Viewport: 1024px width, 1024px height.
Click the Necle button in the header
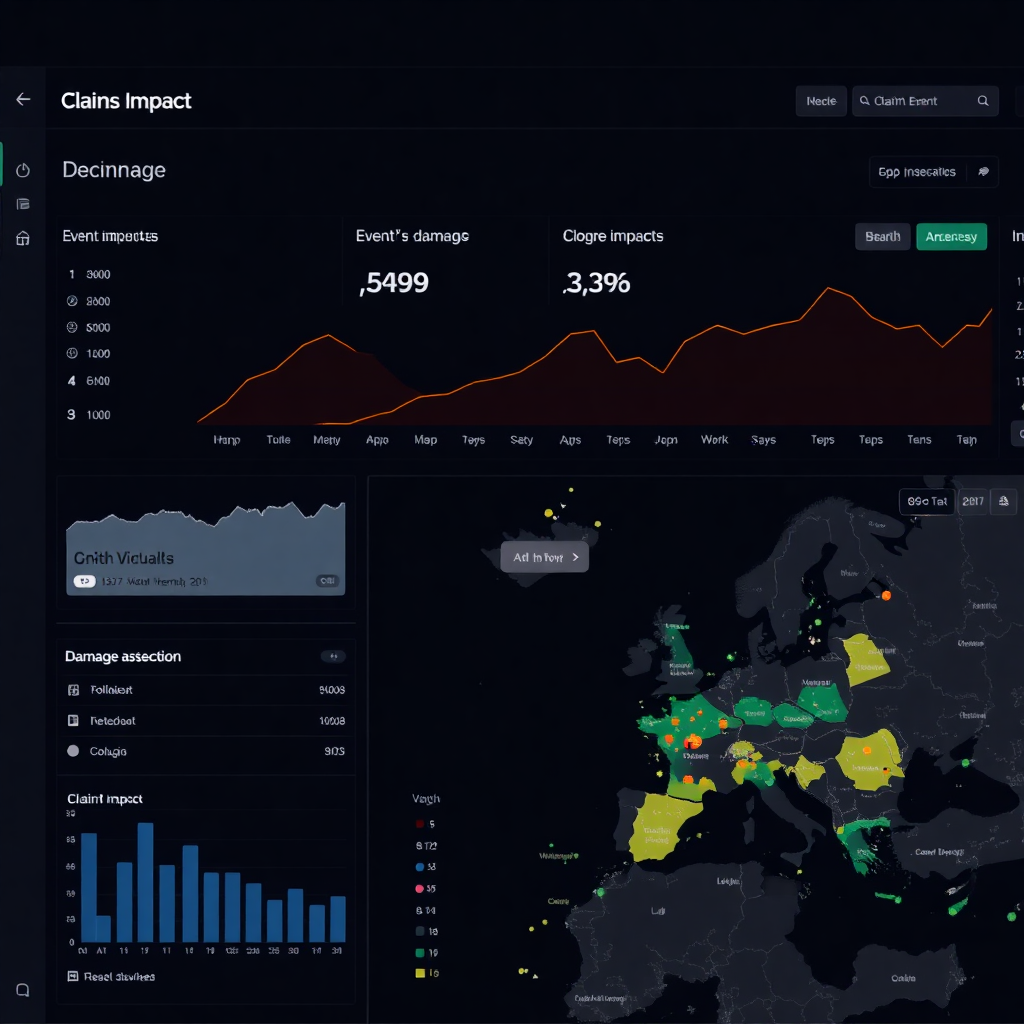tap(820, 101)
